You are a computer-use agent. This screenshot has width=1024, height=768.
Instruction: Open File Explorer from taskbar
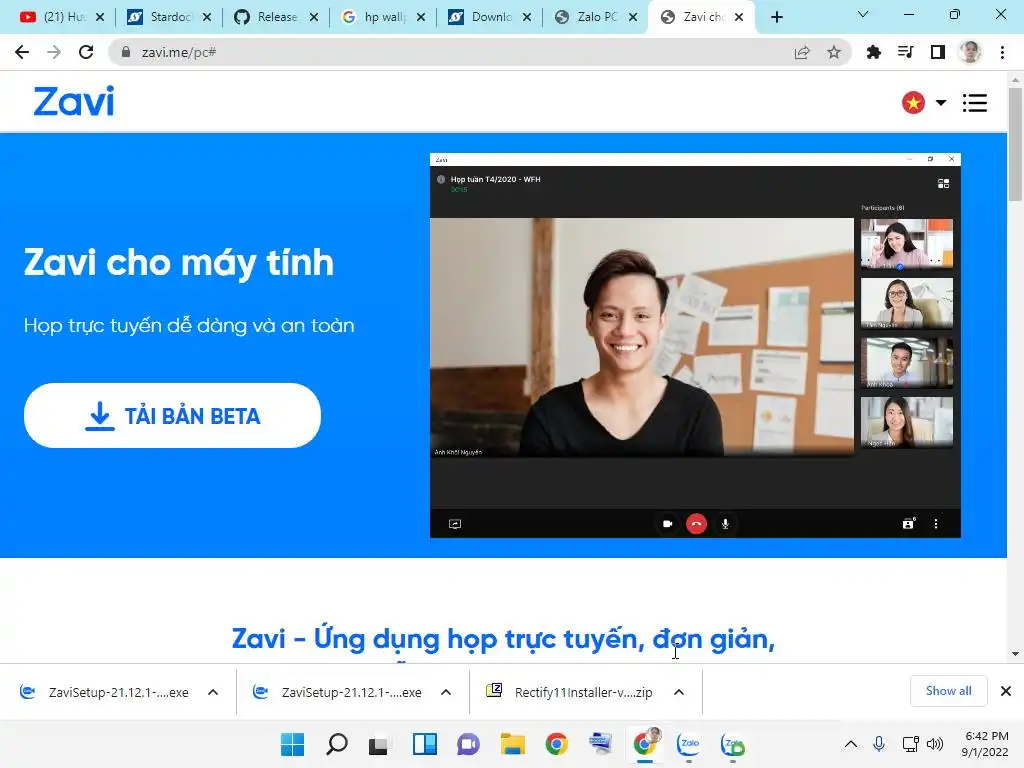pos(513,744)
